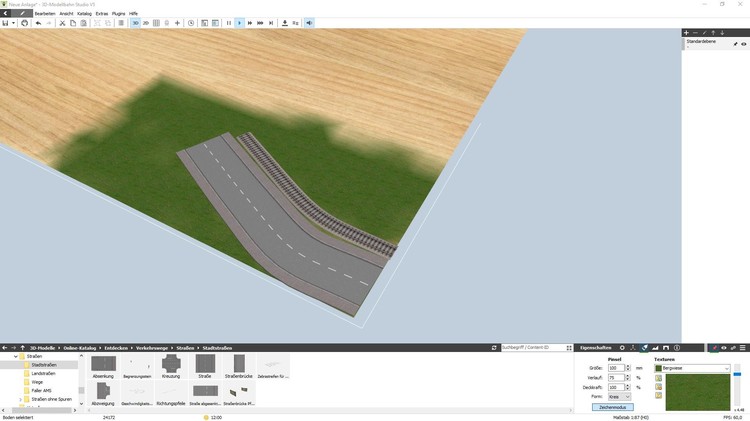
Task: Open the Hilfe menu
Action: click(x=133, y=13)
